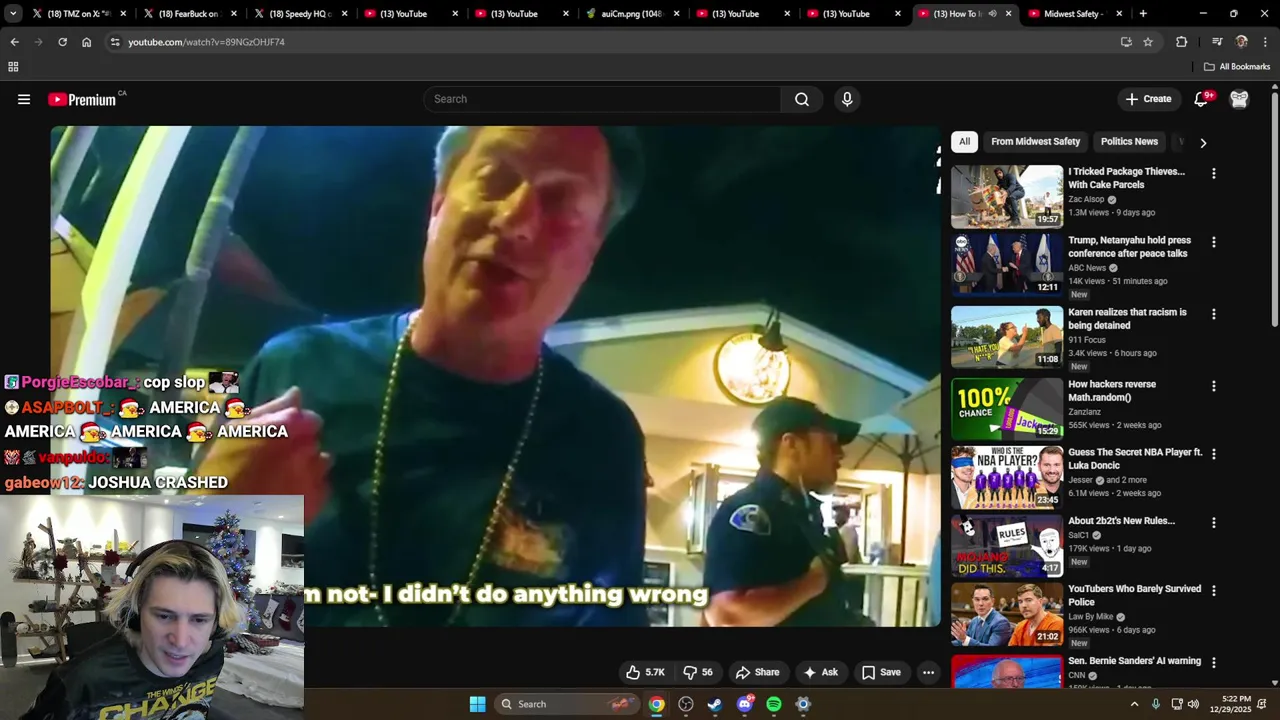The height and width of the screenshot is (720, 1280).
Task: Open YouTubers Who Barely Survived Police title
Action: point(1134,595)
